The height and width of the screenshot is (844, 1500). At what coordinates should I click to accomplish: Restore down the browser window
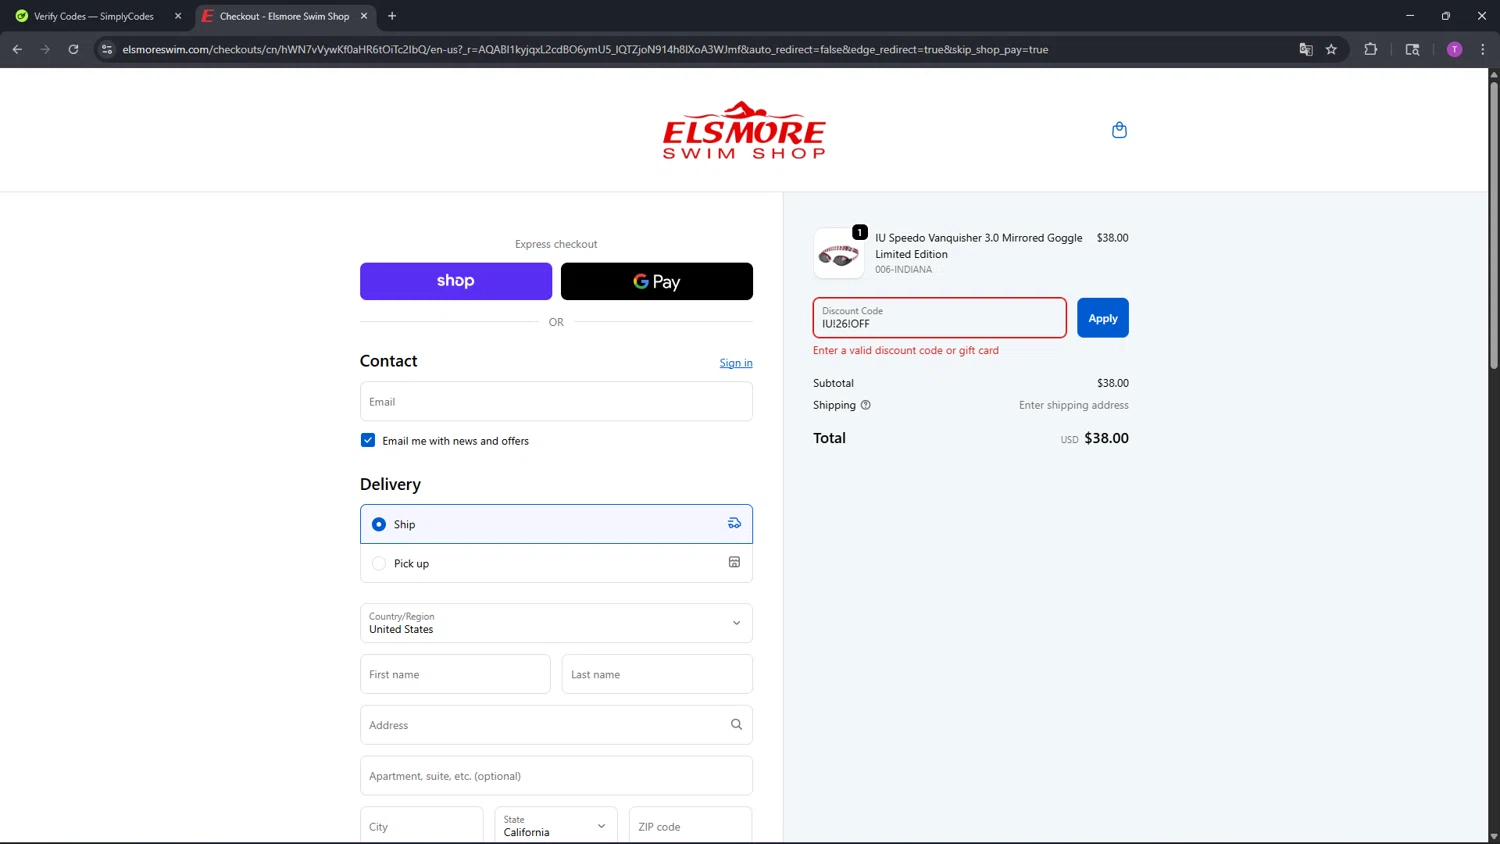[1446, 16]
